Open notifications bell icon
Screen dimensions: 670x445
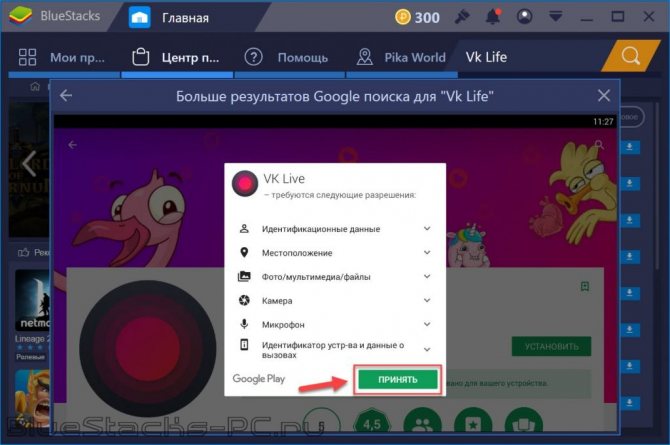[493, 17]
